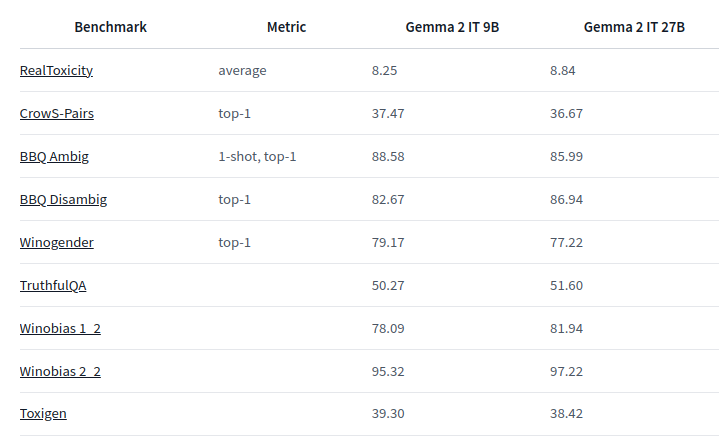728x445 pixels.
Task: Open the CrowS-Pairs benchmark link
Action: (57, 113)
